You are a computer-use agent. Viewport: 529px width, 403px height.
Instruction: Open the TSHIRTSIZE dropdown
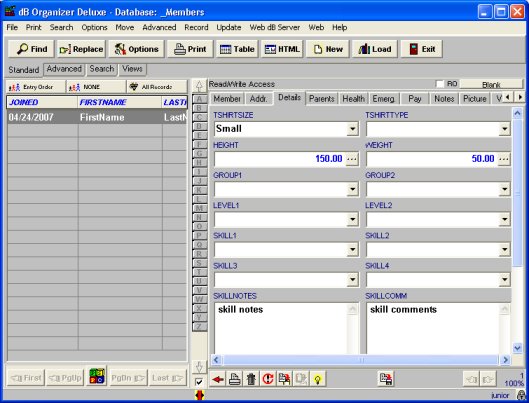352,129
